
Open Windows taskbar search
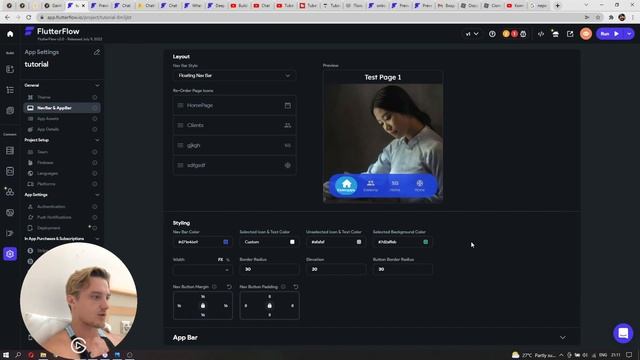click(18, 355)
